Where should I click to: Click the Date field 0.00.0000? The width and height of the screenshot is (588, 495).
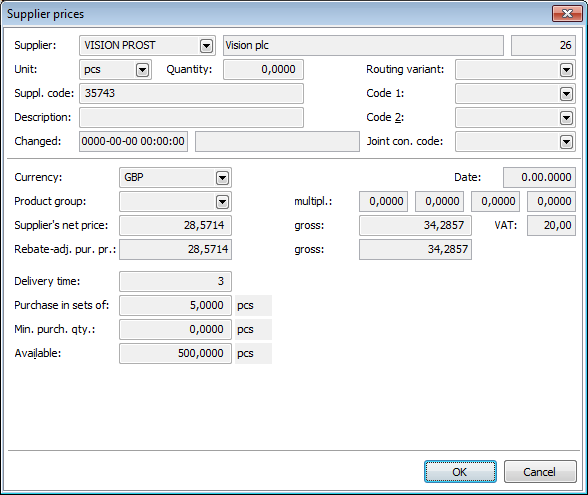click(x=539, y=177)
